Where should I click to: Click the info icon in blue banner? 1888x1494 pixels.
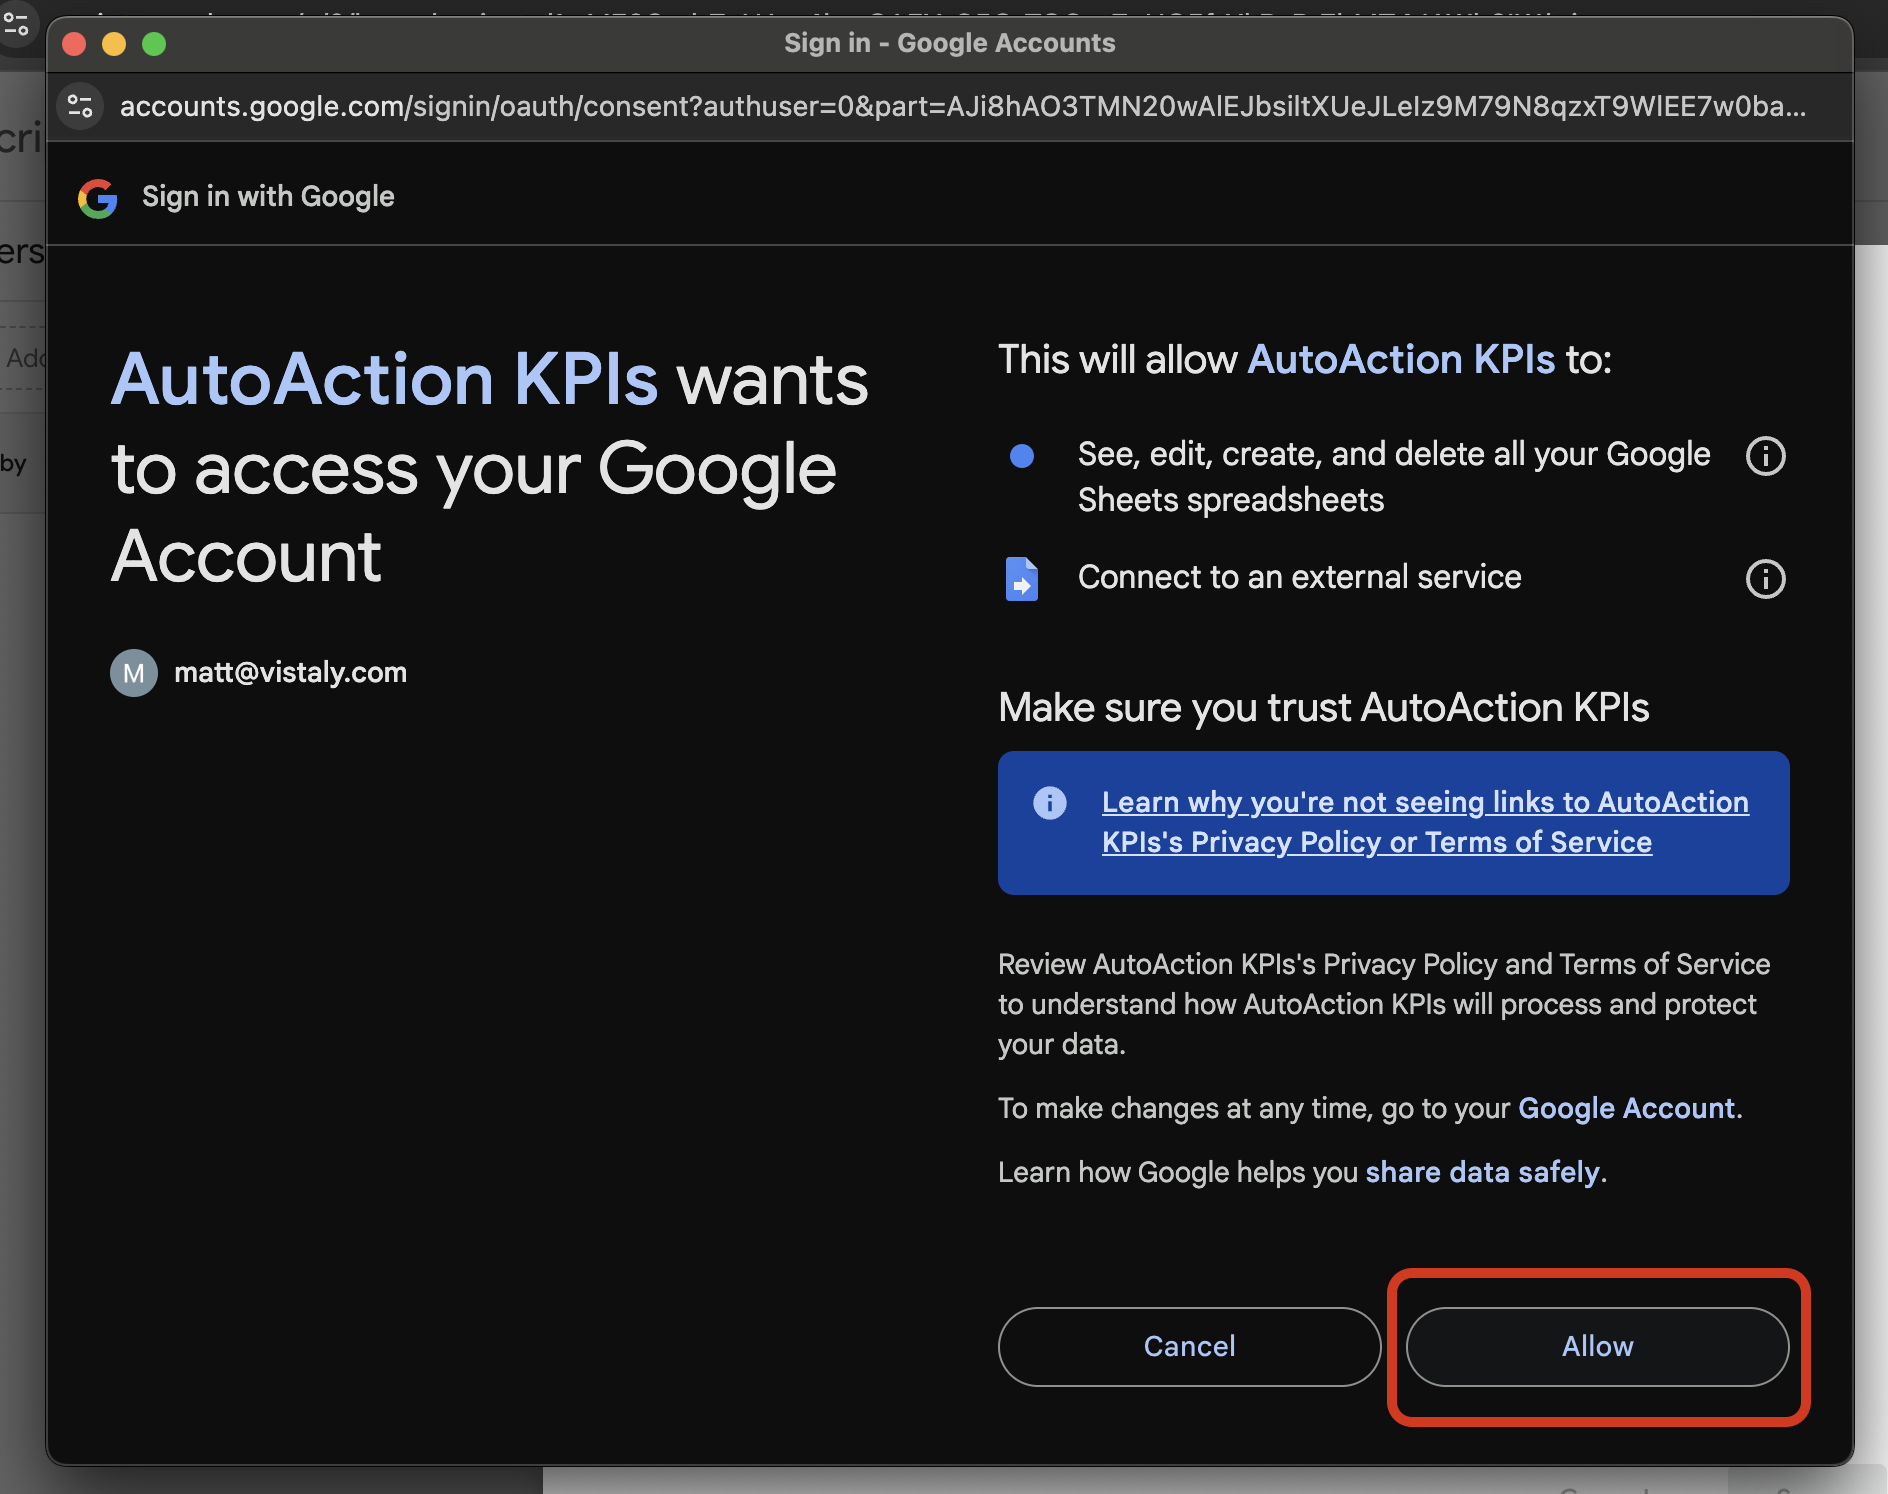click(1049, 802)
